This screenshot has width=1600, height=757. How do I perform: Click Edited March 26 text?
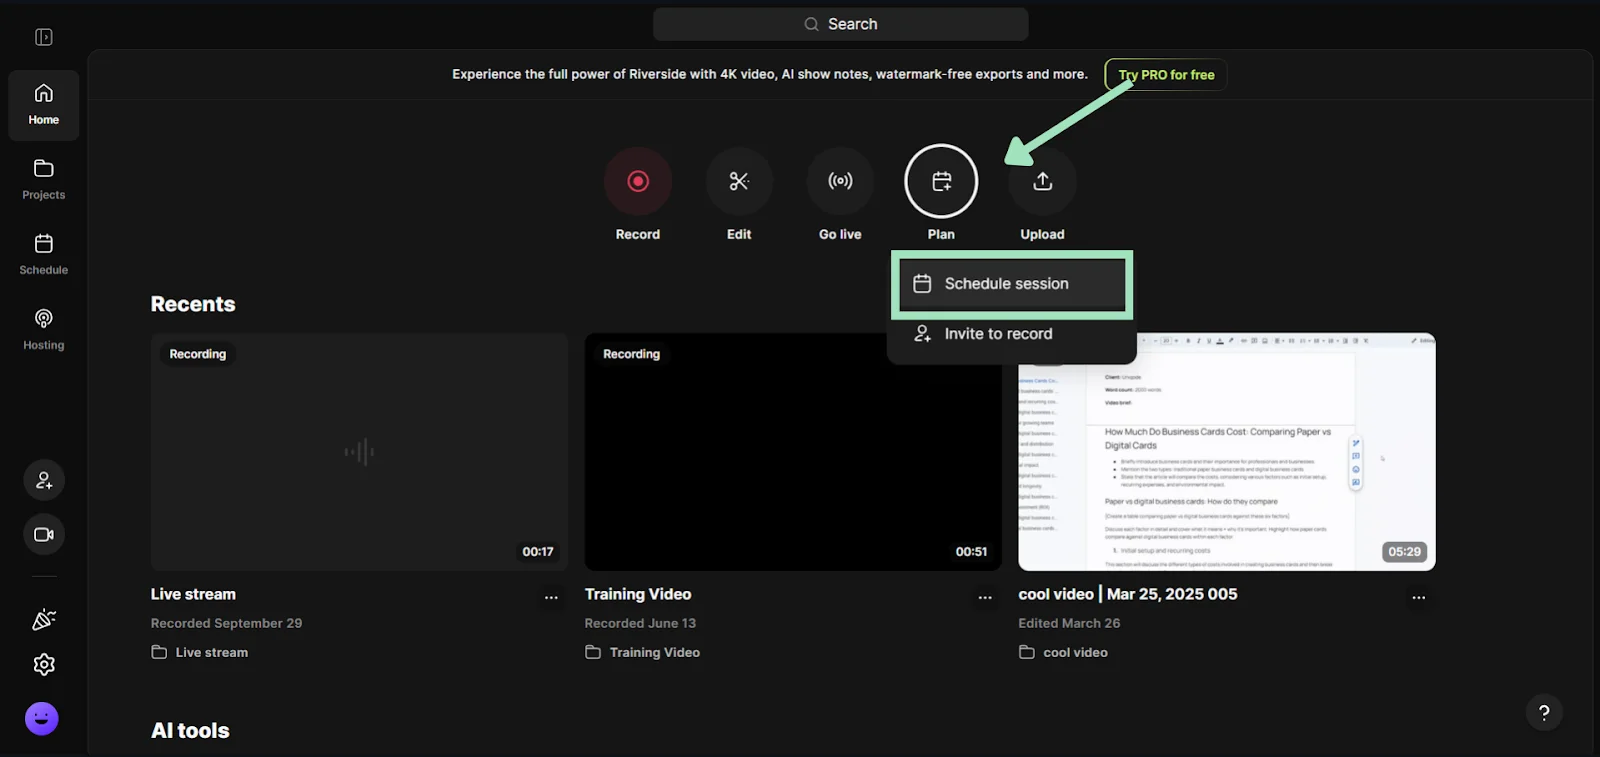pyautogui.click(x=1069, y=623)
